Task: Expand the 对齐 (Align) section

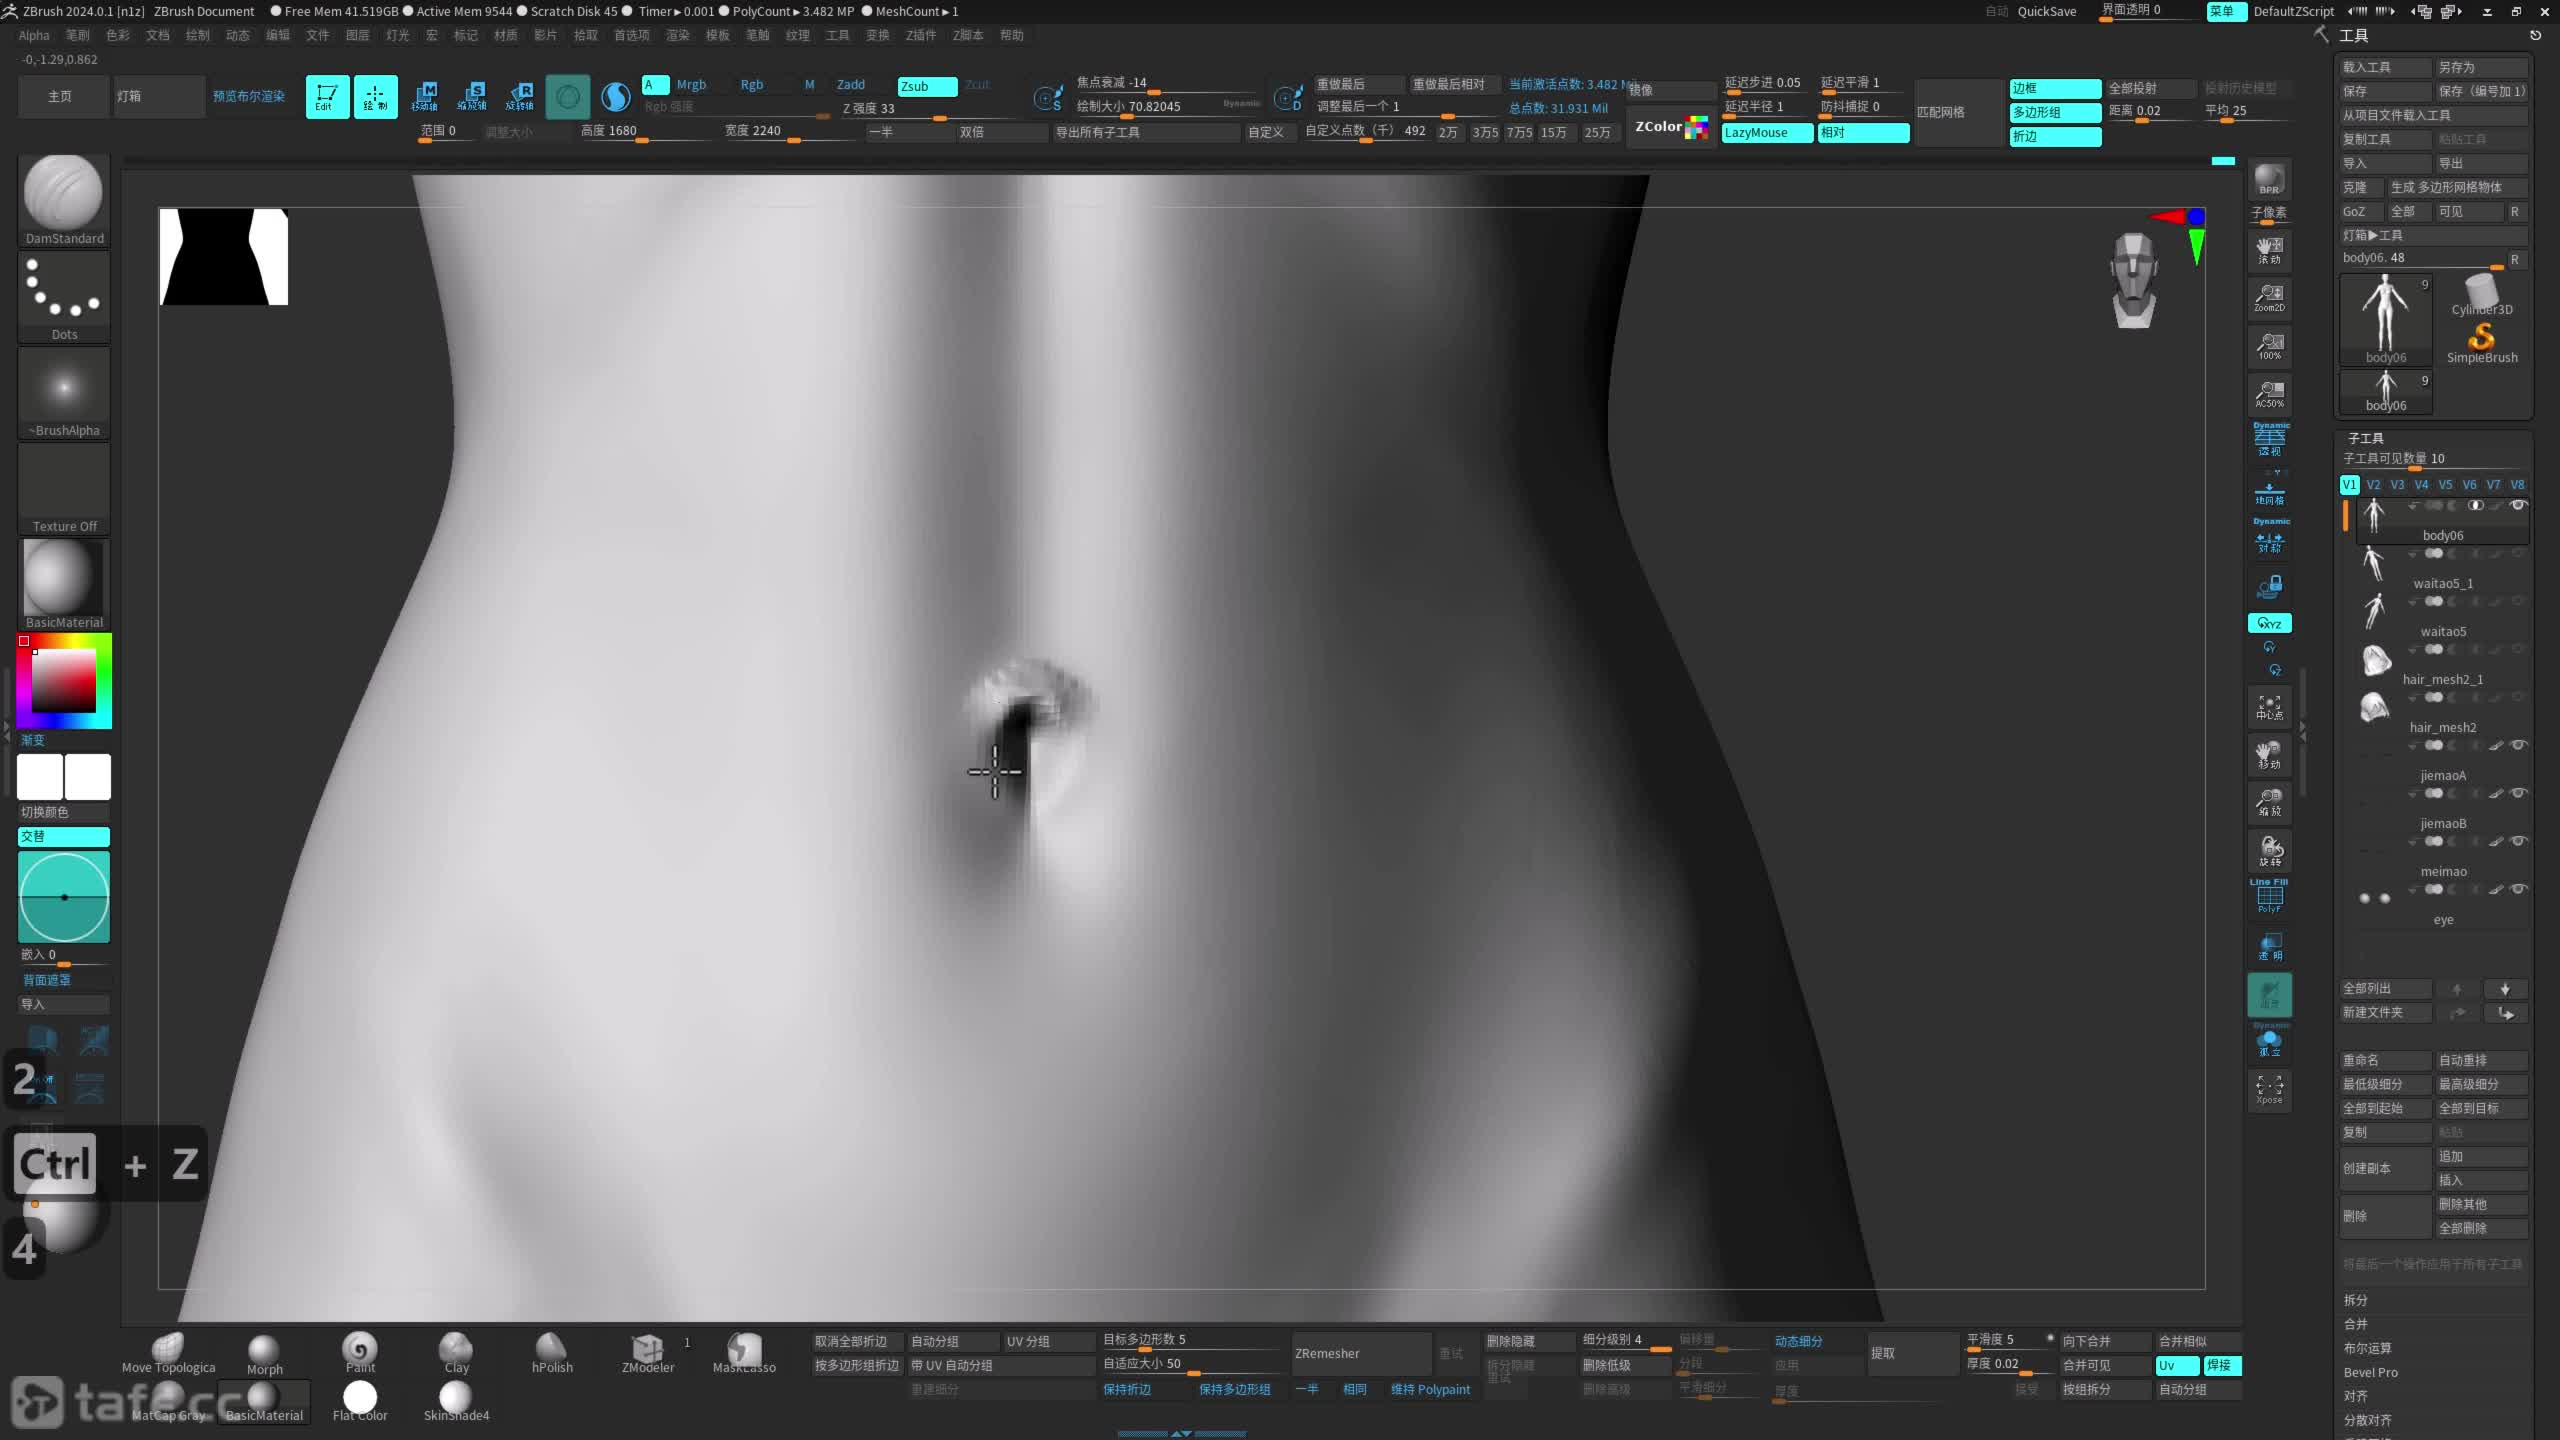Action: (x=2355, y=1396)
